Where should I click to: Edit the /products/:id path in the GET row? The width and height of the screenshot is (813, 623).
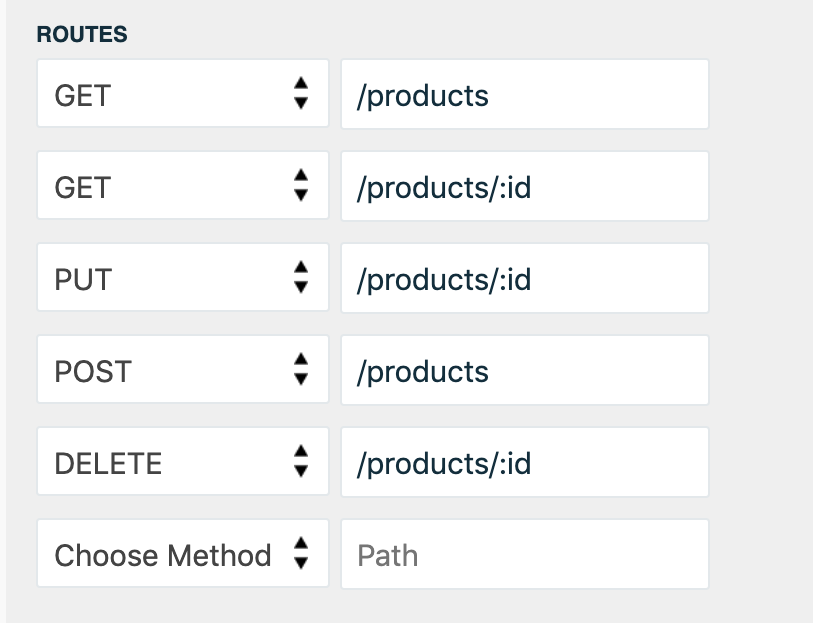tap(524, 187)
